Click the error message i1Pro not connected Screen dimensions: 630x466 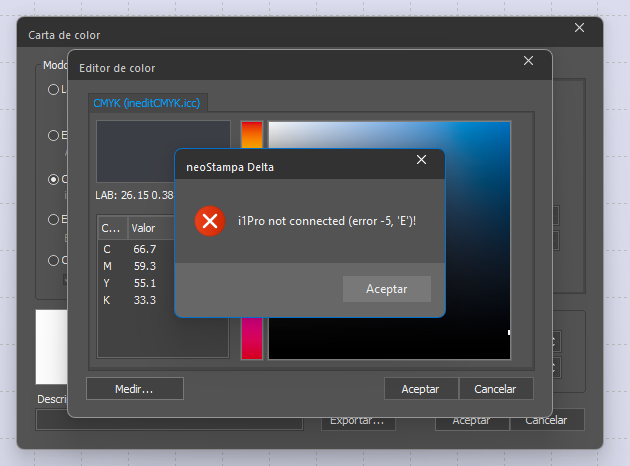pyautogui.click(x=327, y=221)
